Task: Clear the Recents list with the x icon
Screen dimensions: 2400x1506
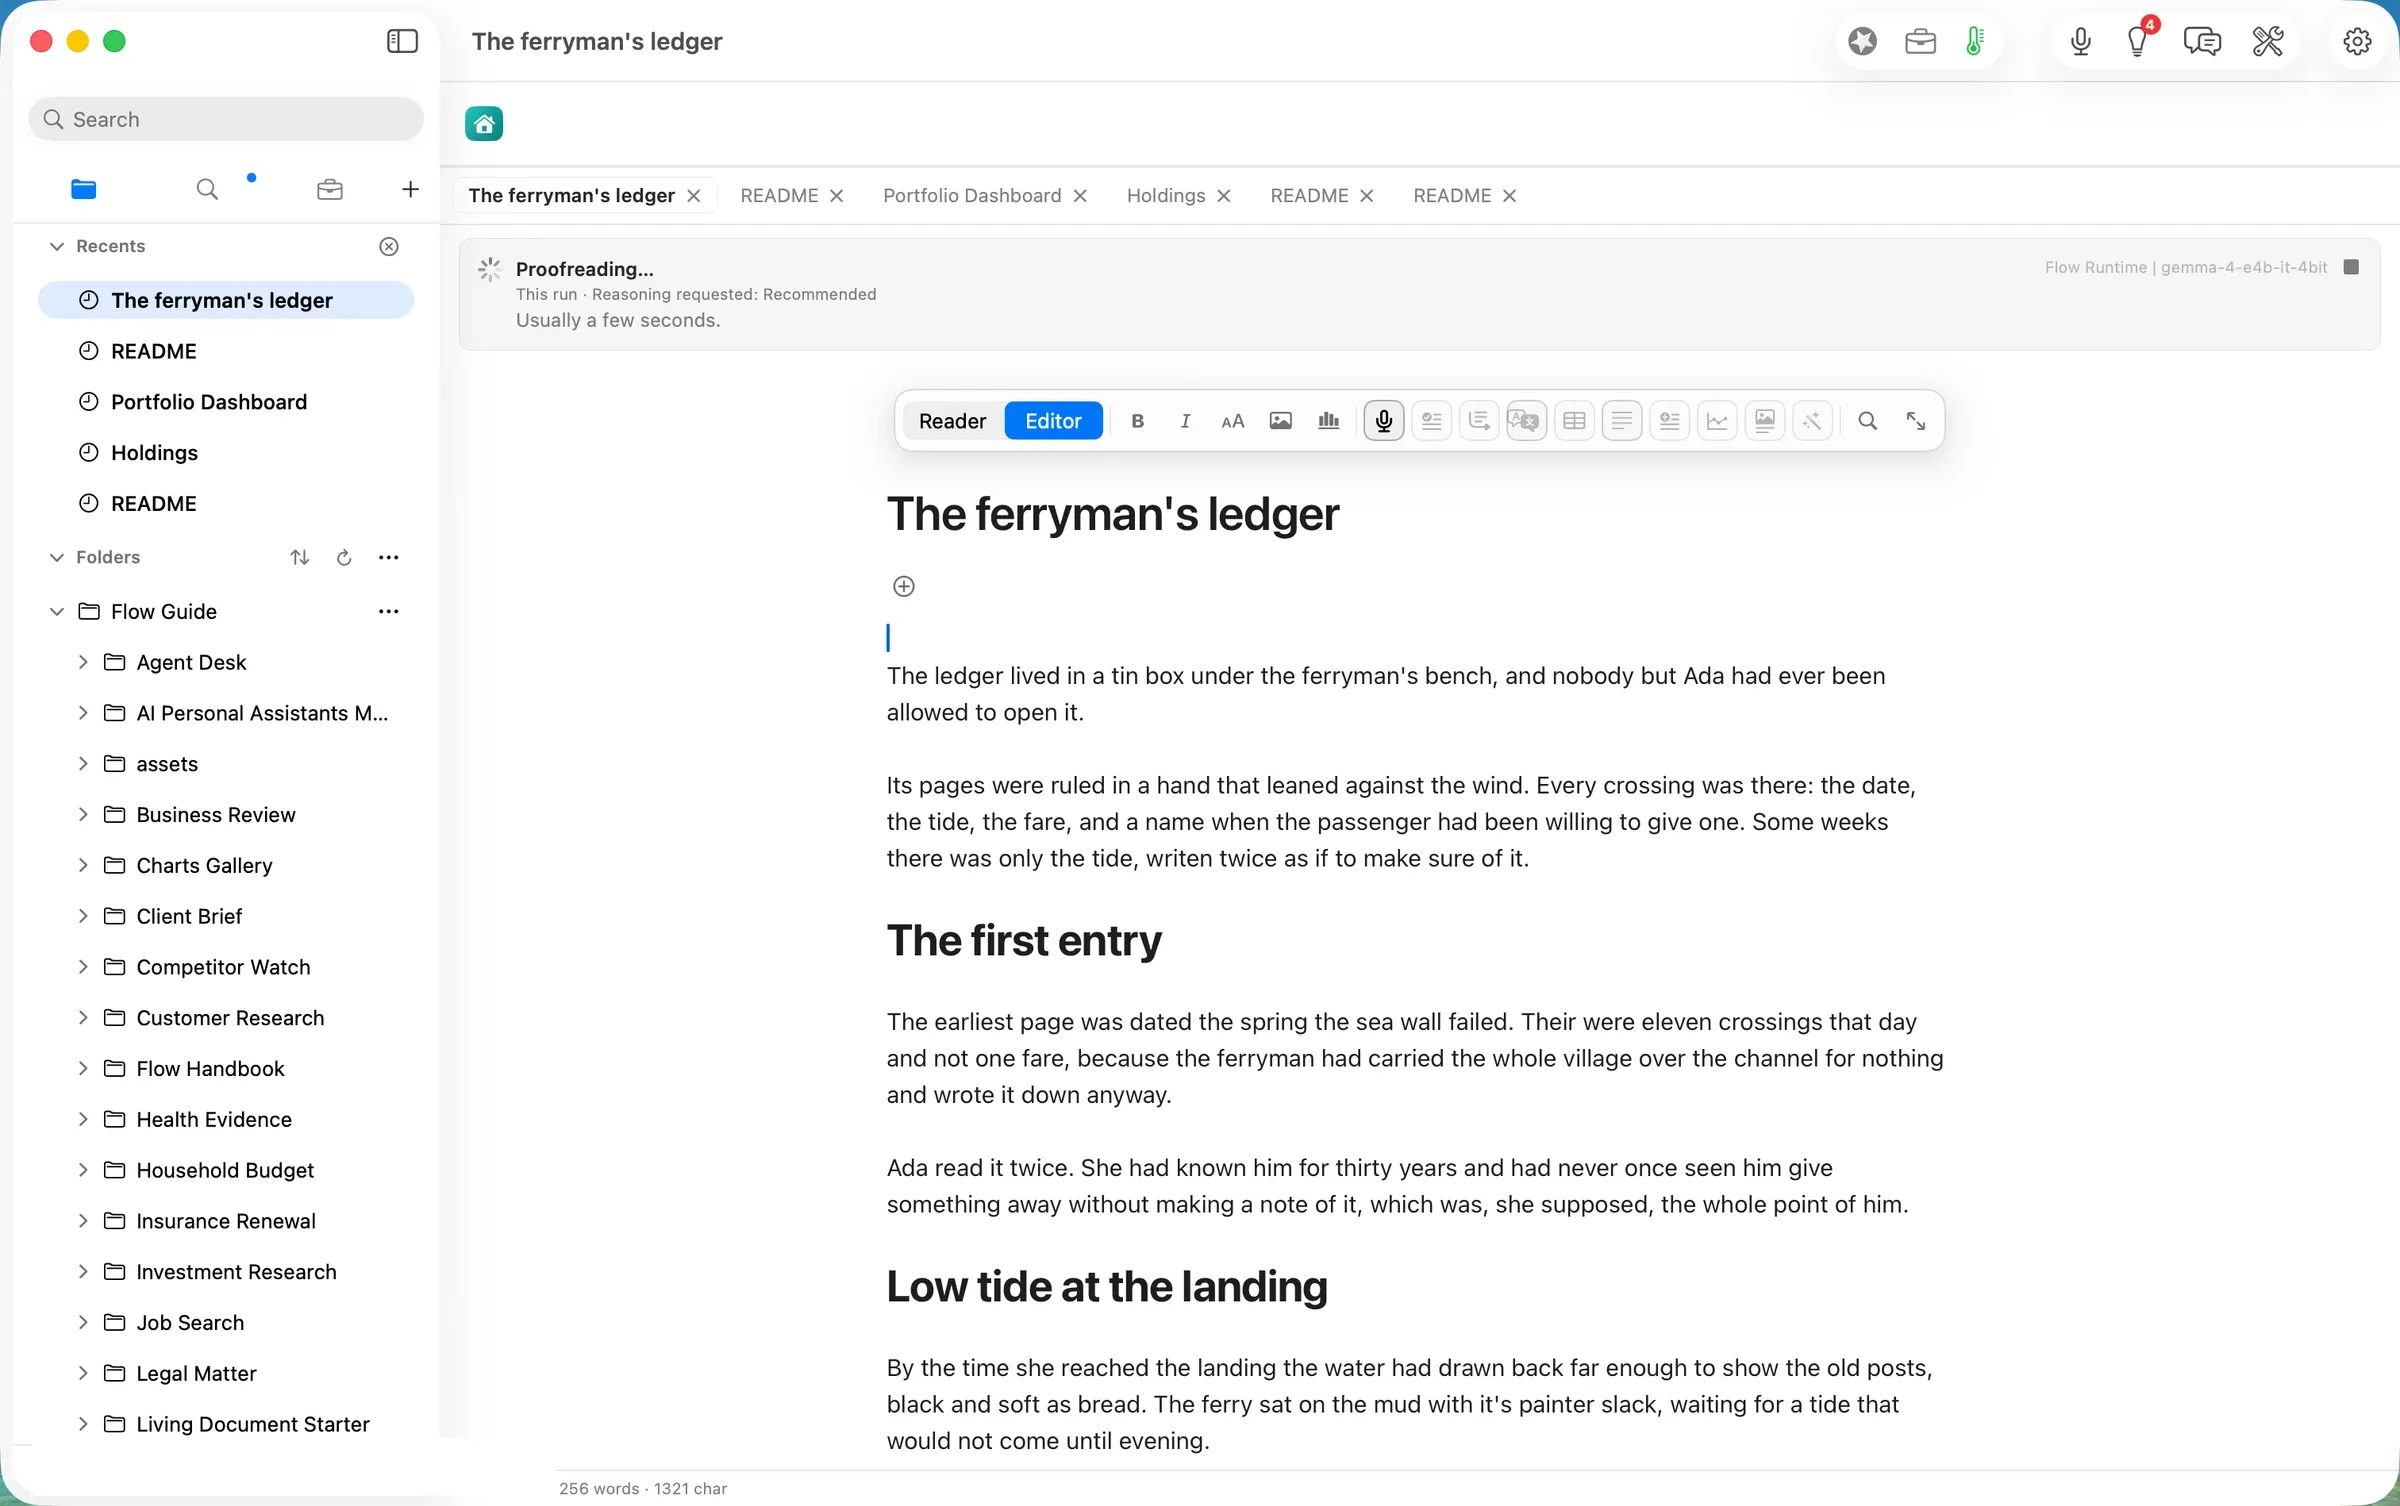Action: point(389,246)
